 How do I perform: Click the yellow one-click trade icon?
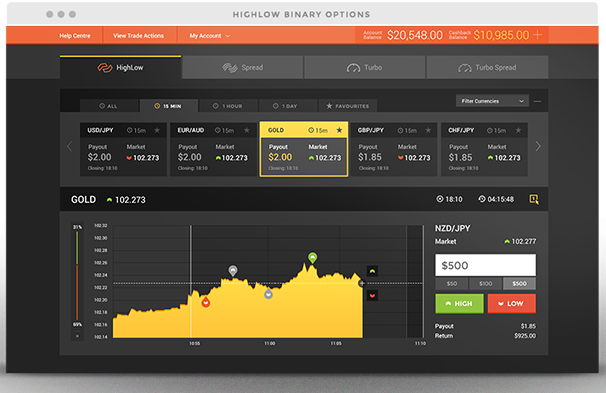click(534, 199)
